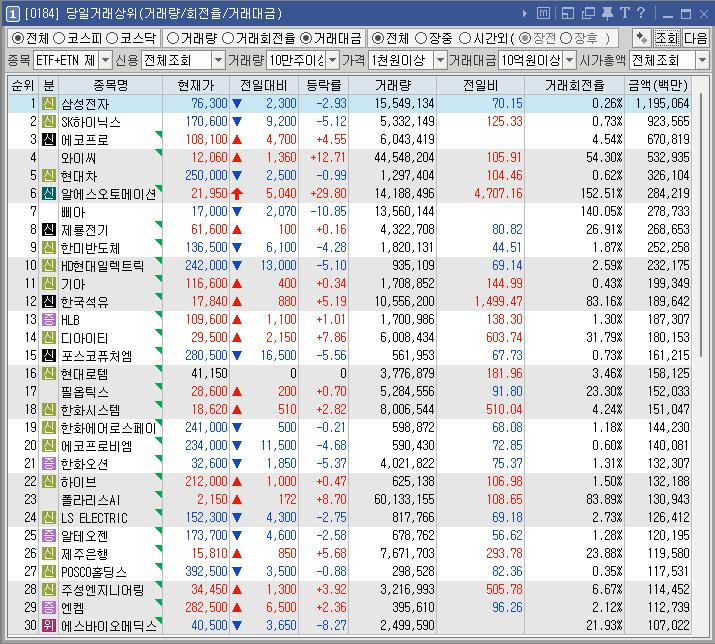Open the 거래량 10만주이상 dropdown
This screenshot has width=715, height=644.
click(332, 60)
